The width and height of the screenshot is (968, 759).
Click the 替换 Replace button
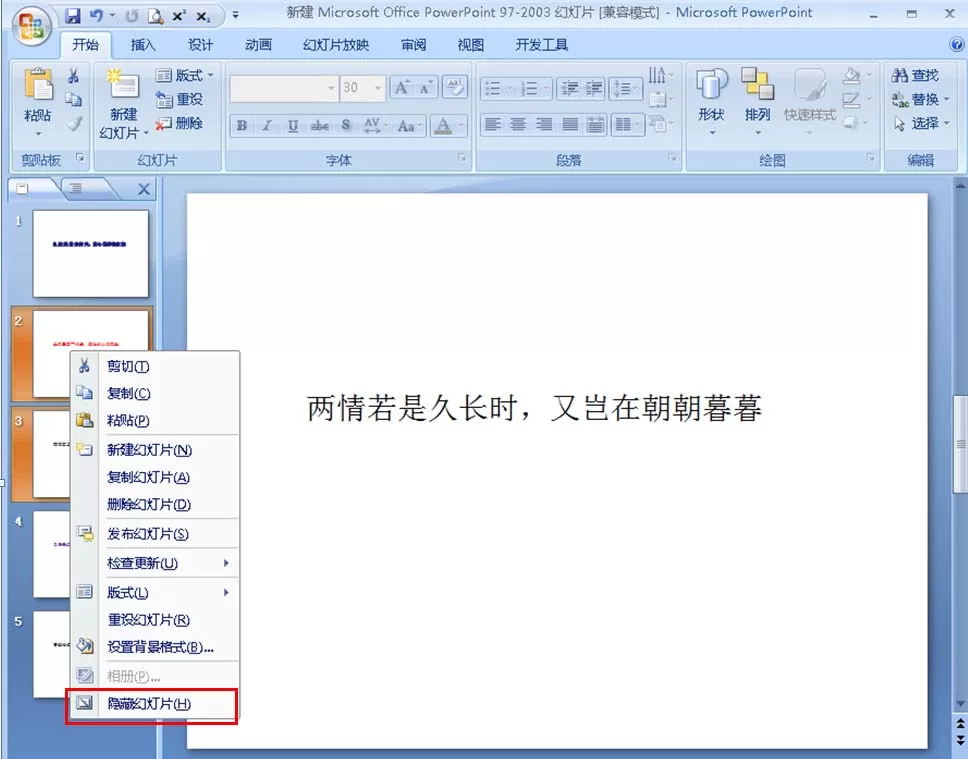tap(920, 99)
